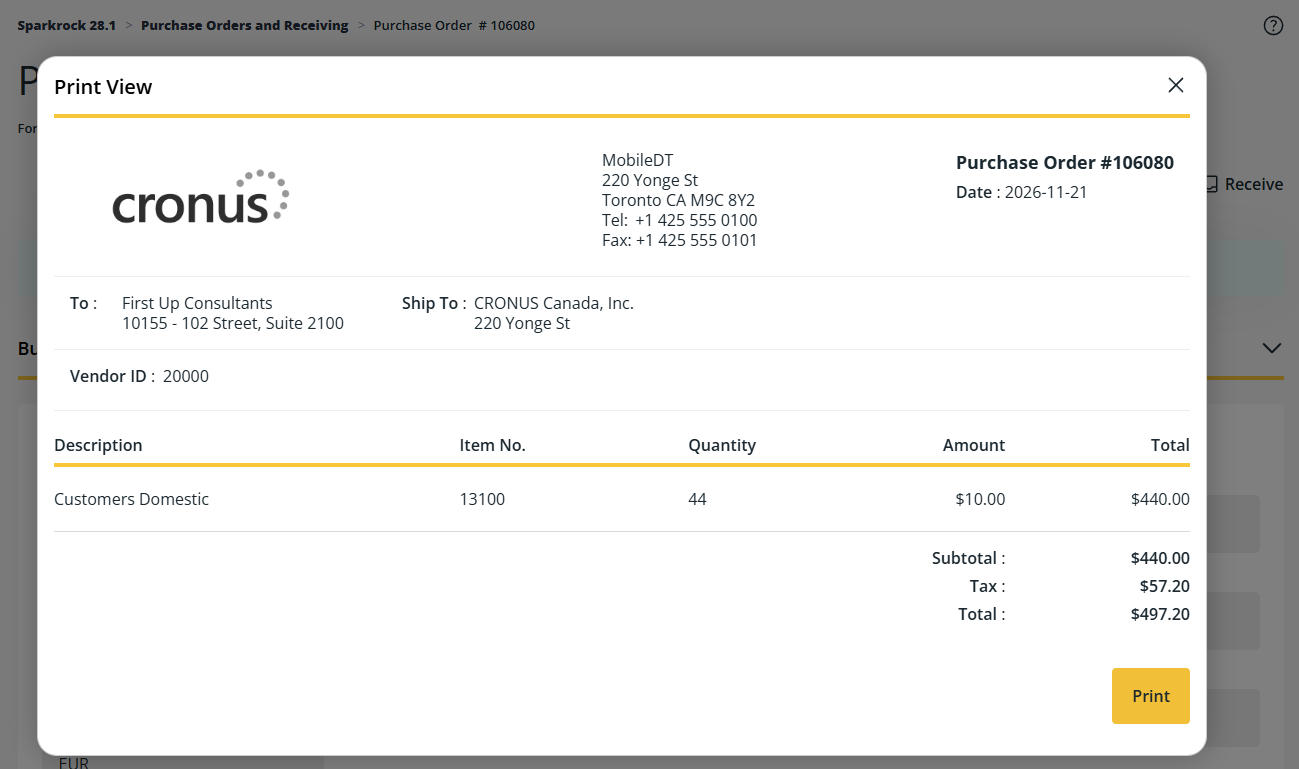Click the MobileDT company name
Screen dimensions: 1299x769
click(x=637, y=160)
